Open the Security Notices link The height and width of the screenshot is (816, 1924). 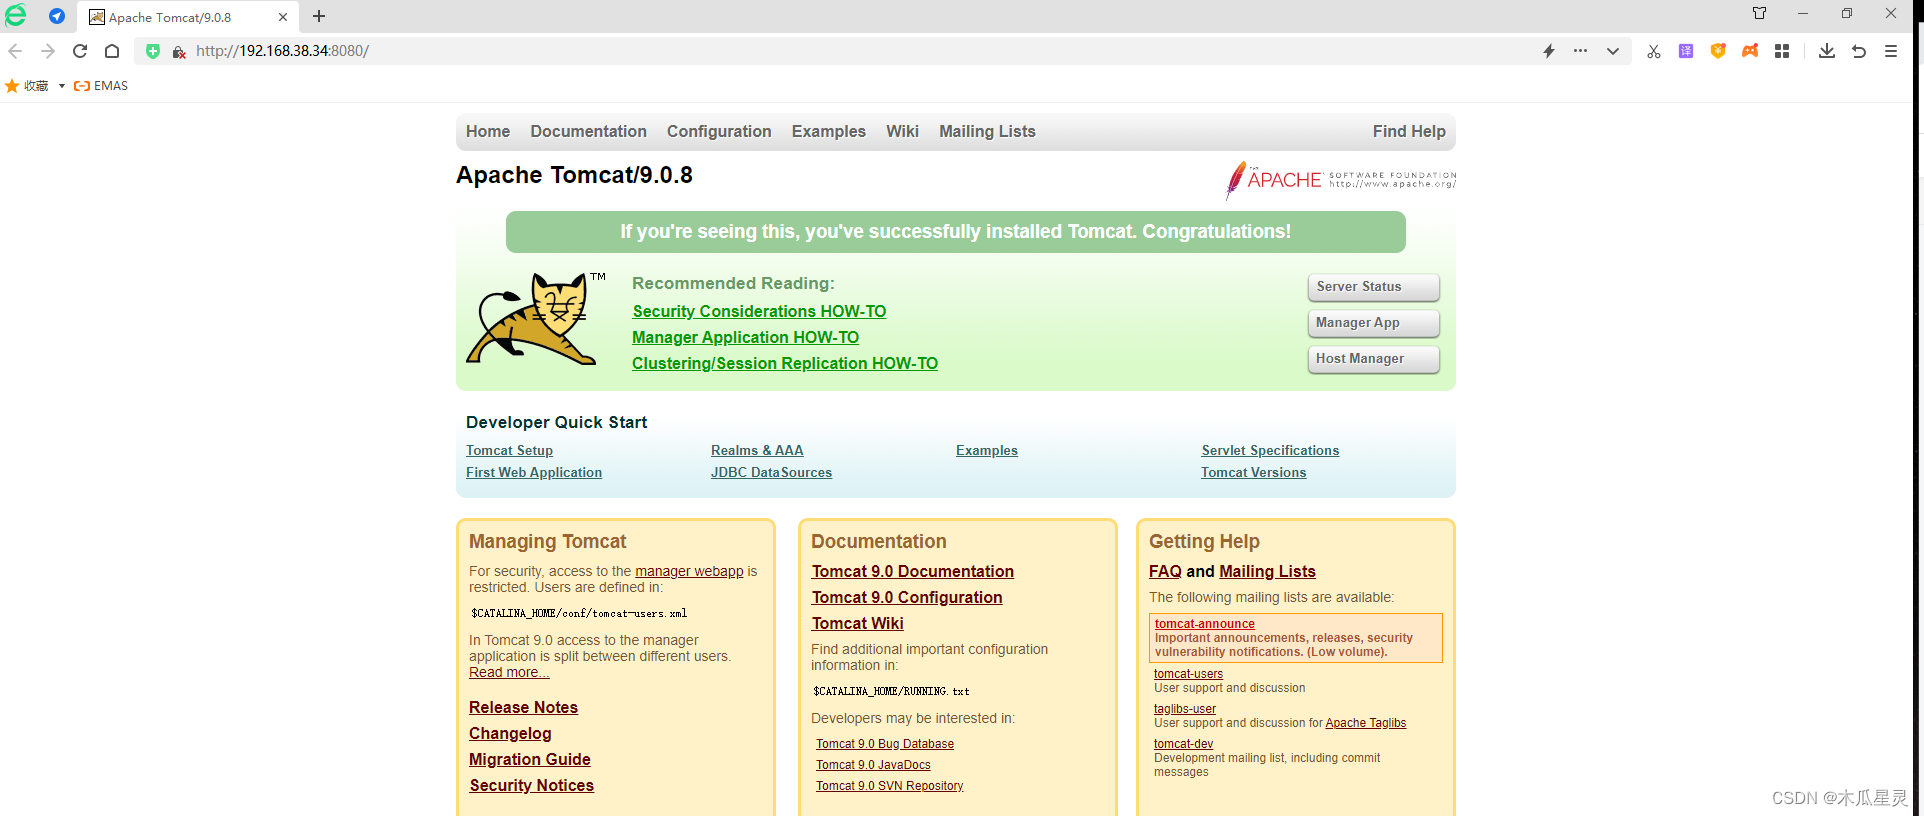[x=531, y=786]
